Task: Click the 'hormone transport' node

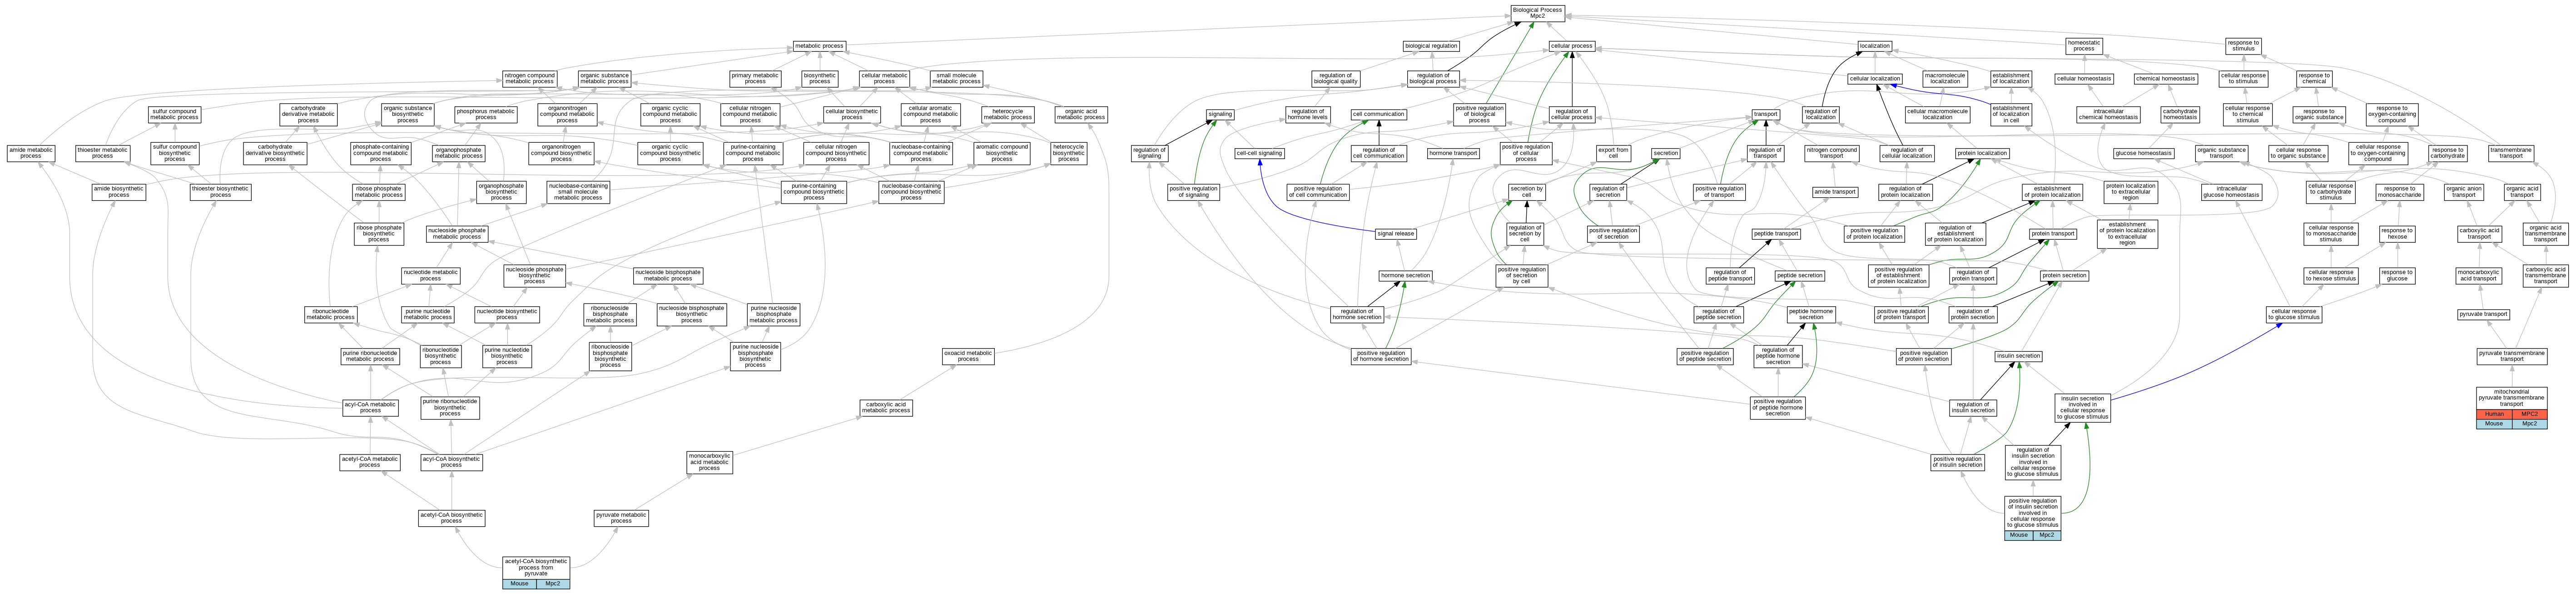Action: pyautogui.click(x=1453, y=153)
